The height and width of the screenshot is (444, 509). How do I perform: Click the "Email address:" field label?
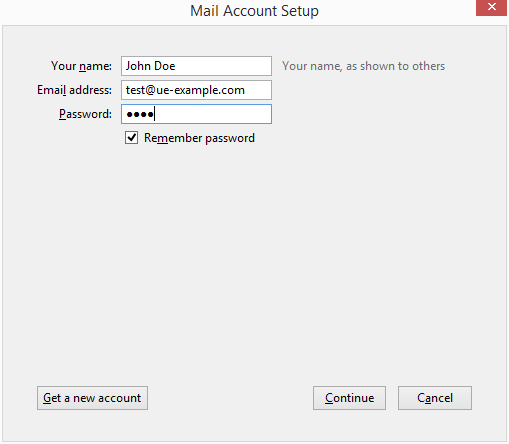point(74,90)
